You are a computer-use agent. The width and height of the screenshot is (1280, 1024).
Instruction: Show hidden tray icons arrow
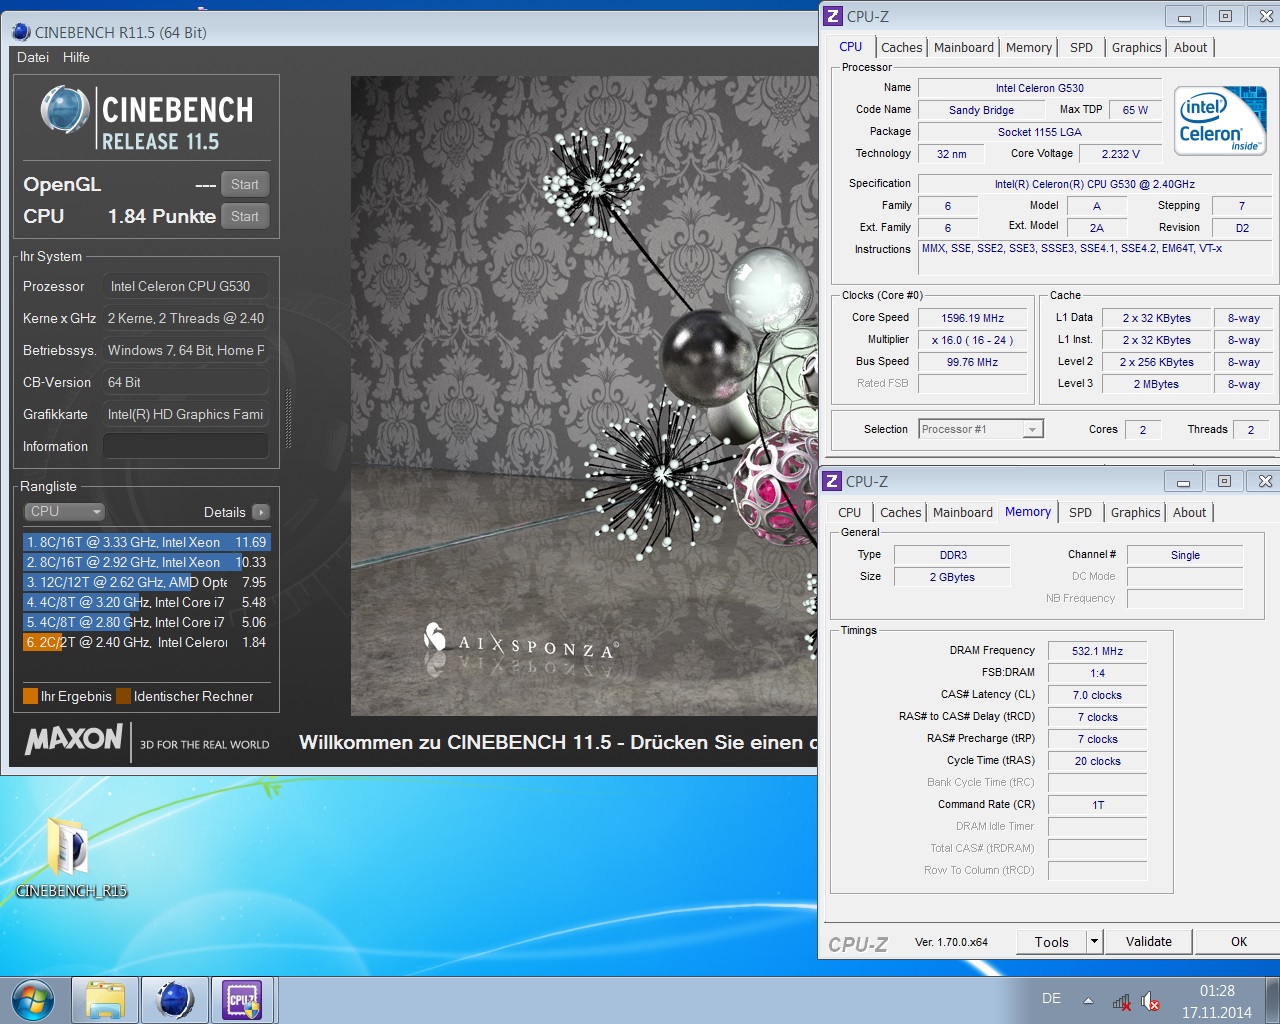click(1088, 1000)
